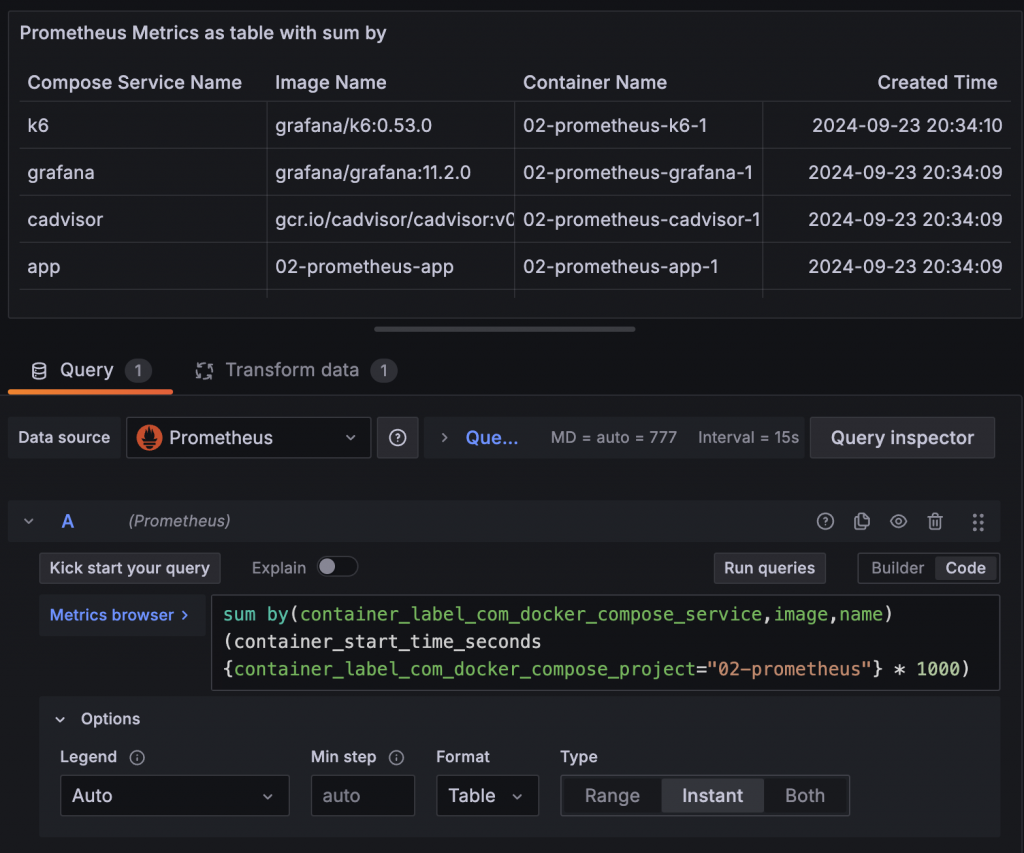Switch to the Transform data tab
This screenshot has width=1024, height=853.
[x=293, y=371]
